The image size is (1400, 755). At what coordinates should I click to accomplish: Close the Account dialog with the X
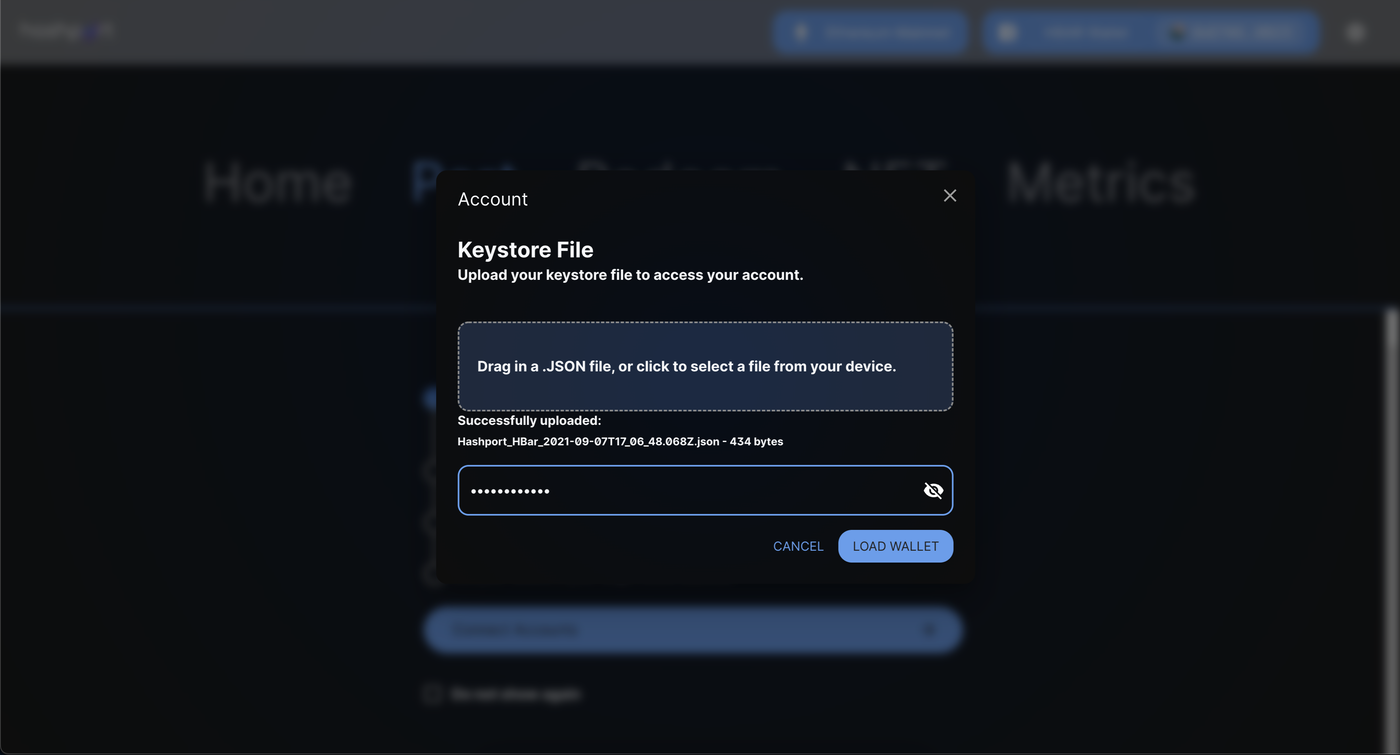click(950, 196)
